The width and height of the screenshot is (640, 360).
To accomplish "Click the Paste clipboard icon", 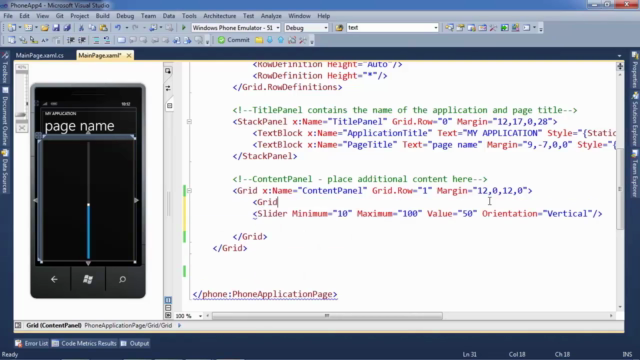I will (104, 28).
